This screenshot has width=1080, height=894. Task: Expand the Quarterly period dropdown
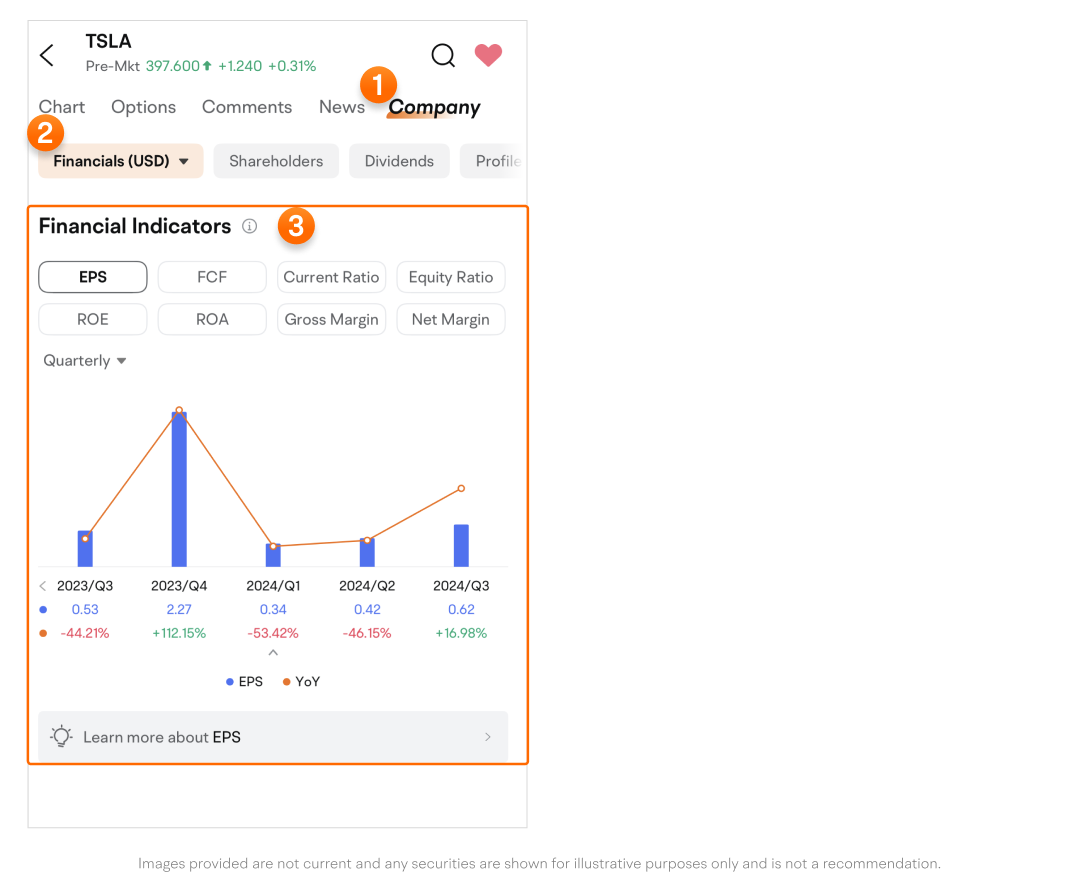coord(85,361)
